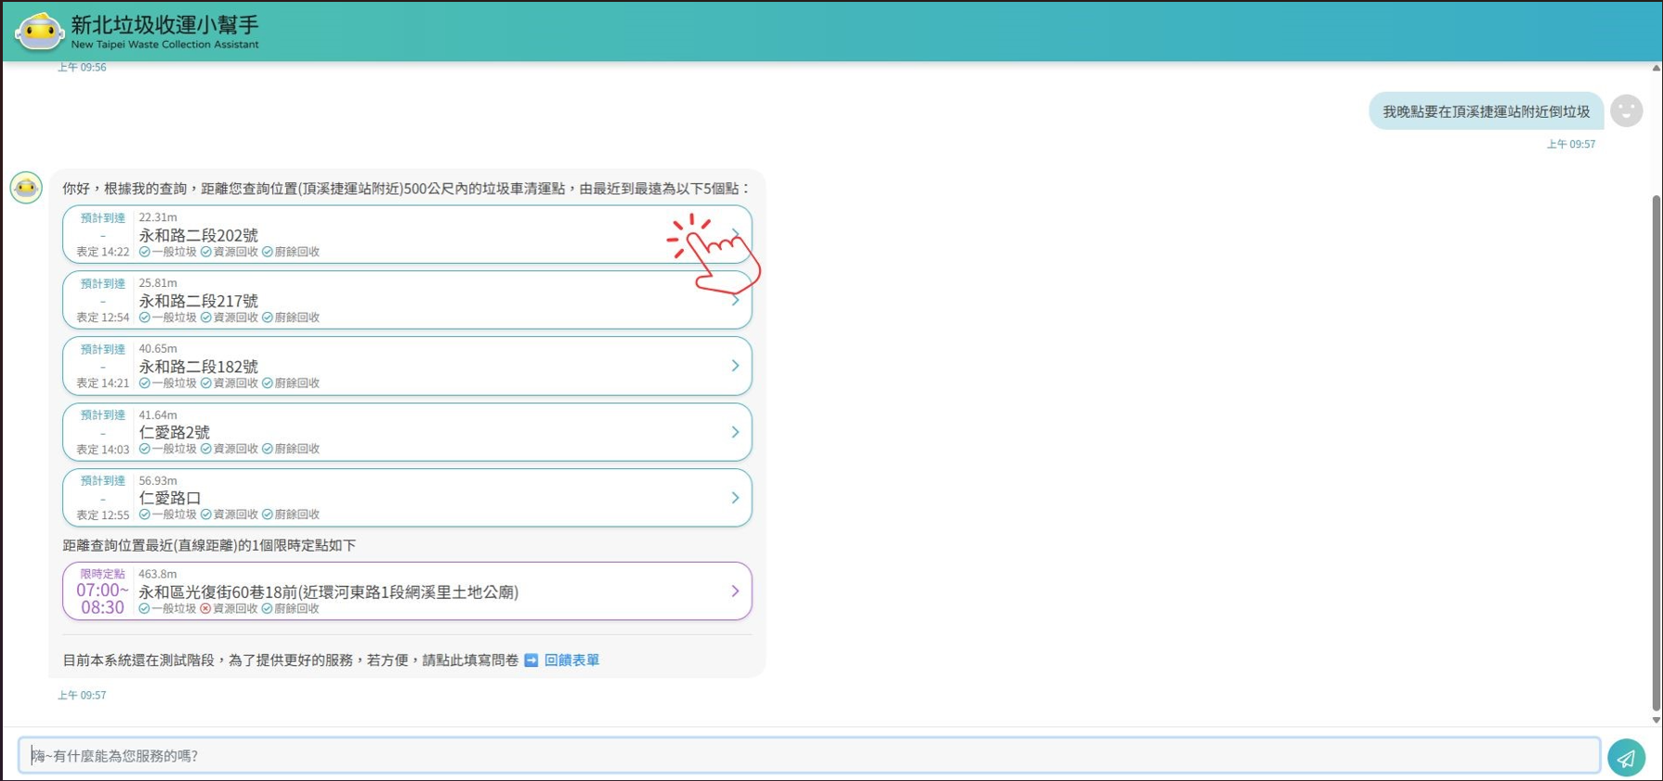This screenshot has width=1663, height=781.
Task: Click the 限時定點 label
Action: [x=103, y=574]
